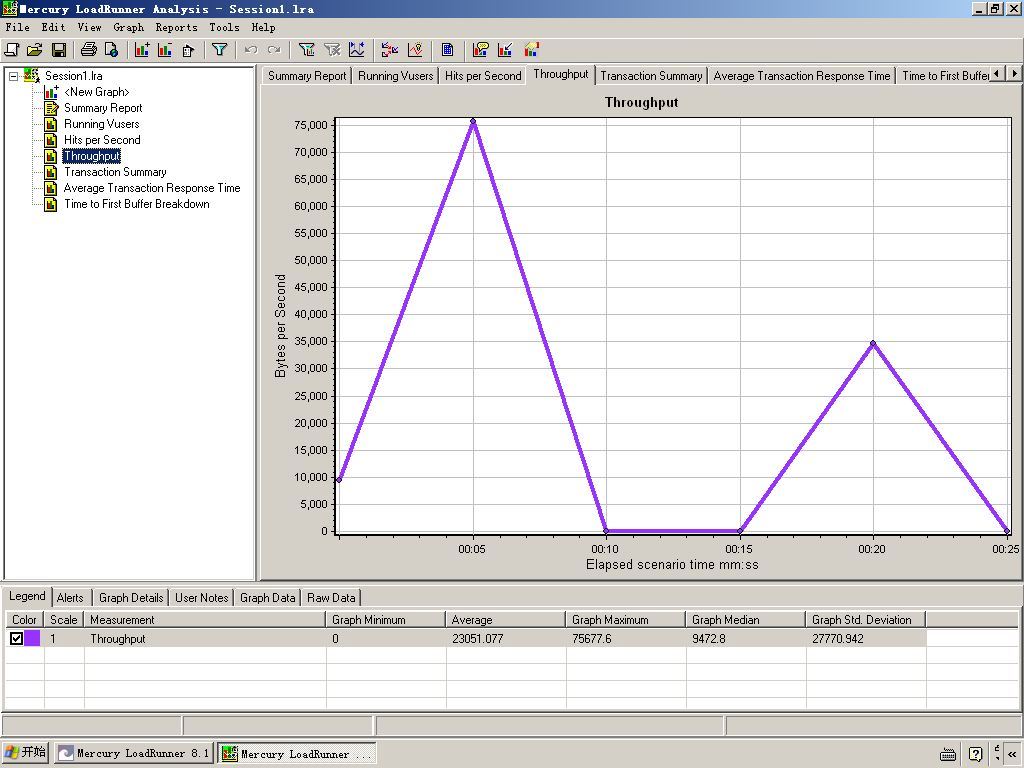The height and width of the screenshot is (768, 1024).
Task: Click the Start button on taskbar
Action: [x=26, y=753]
